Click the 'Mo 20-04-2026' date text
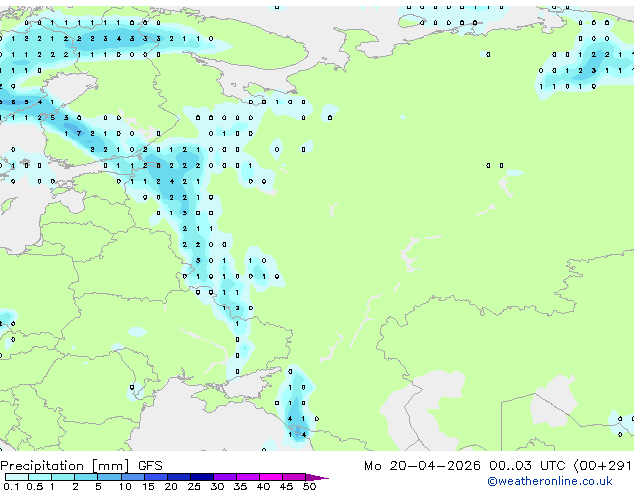The image size is (634, 490). (x=422, y=466)
